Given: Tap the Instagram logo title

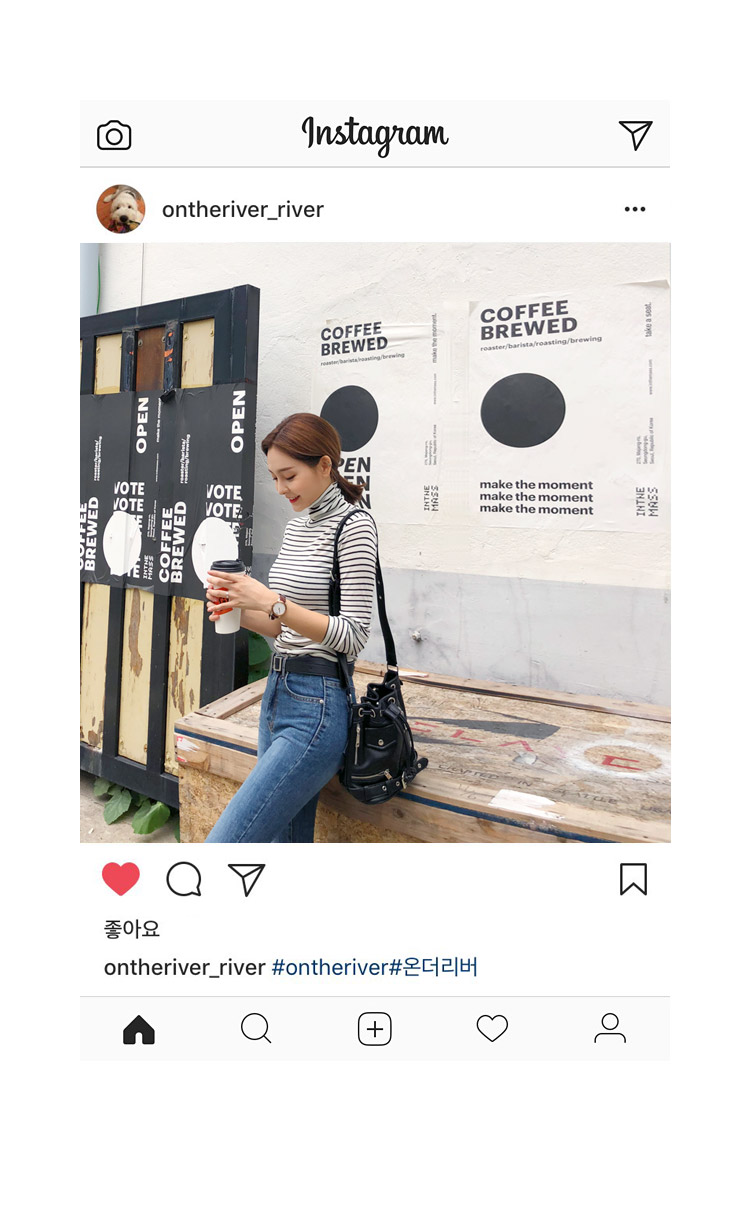Looking at the screenshot, I should pyautogui.click(x=375, y=135).
